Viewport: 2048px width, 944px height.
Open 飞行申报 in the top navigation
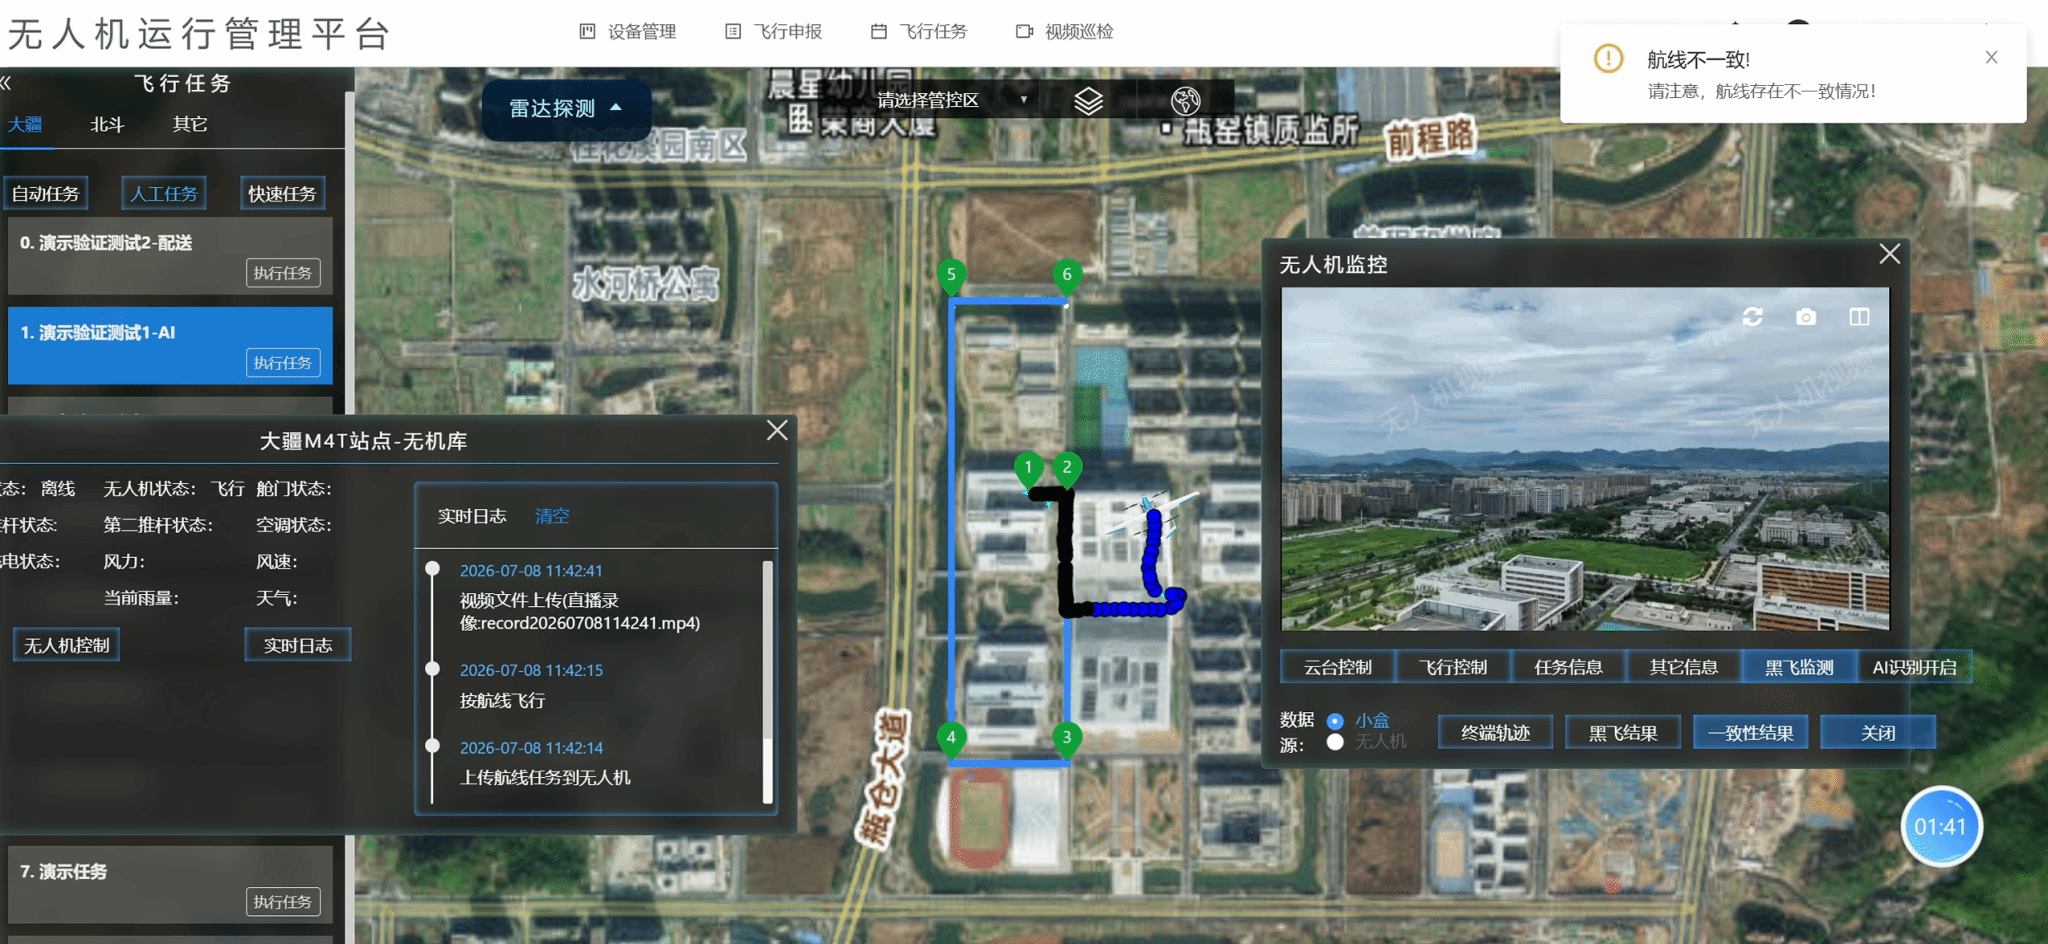coord(773,32)
